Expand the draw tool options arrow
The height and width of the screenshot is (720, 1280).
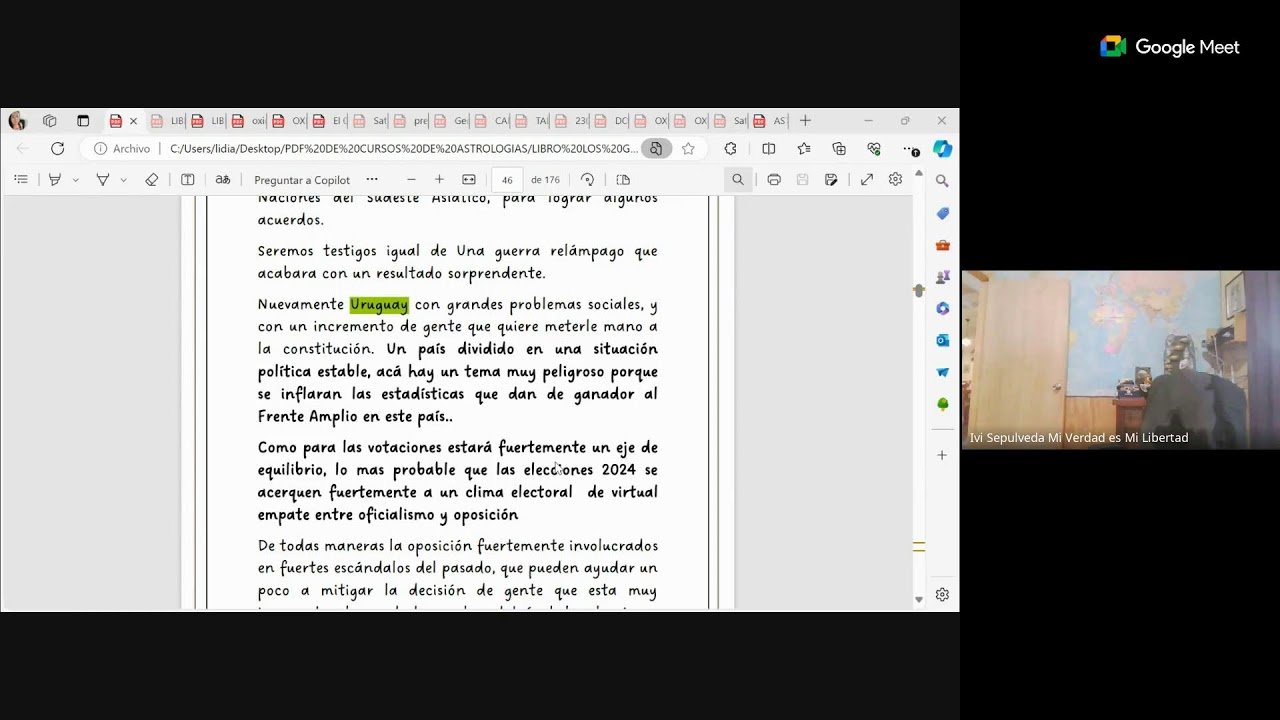tap(123, 180)
